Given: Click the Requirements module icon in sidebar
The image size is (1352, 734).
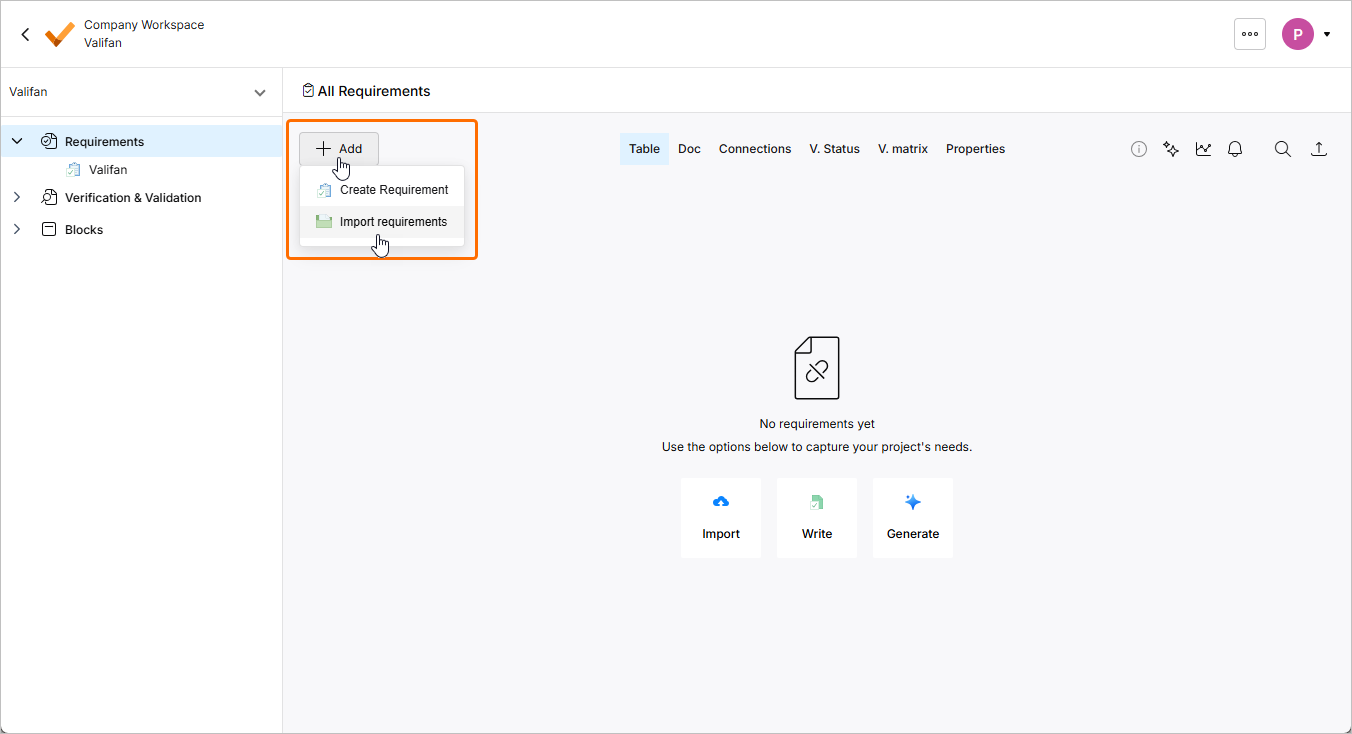Looking at the screenshot, I should (48, 142).
